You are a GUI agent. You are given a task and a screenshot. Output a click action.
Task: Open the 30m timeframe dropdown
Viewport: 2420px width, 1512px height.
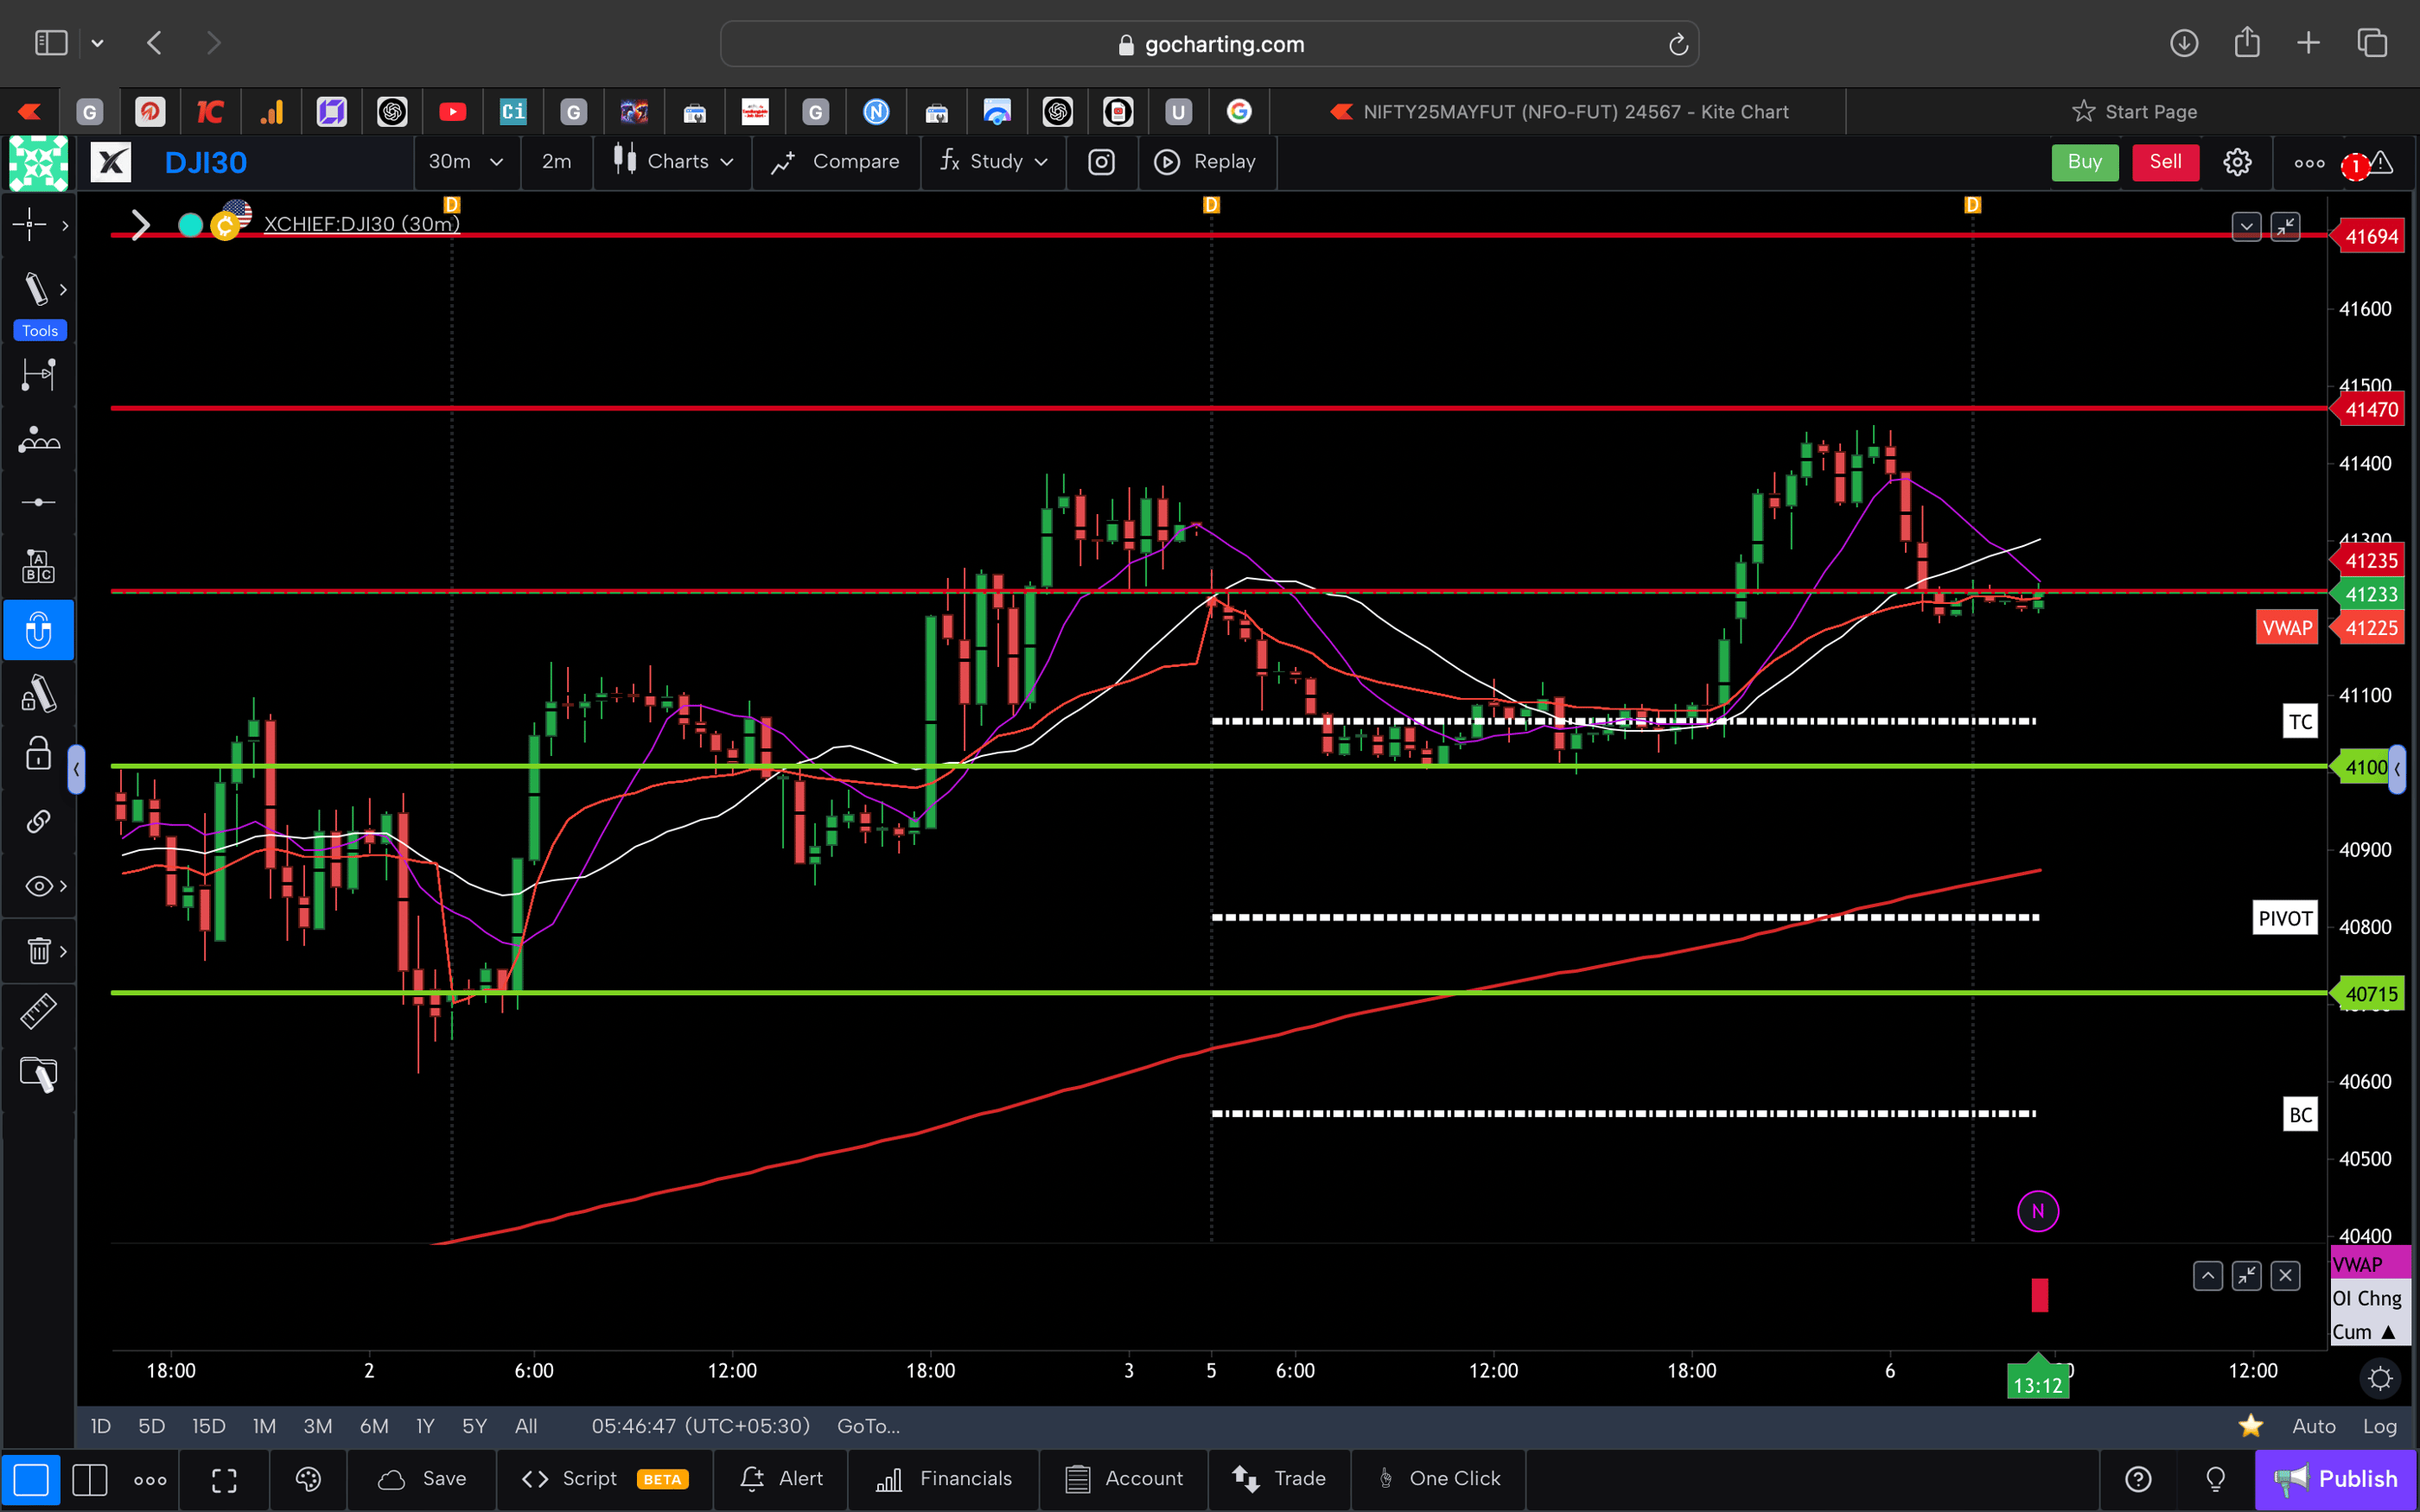click(x=465, y=161)
